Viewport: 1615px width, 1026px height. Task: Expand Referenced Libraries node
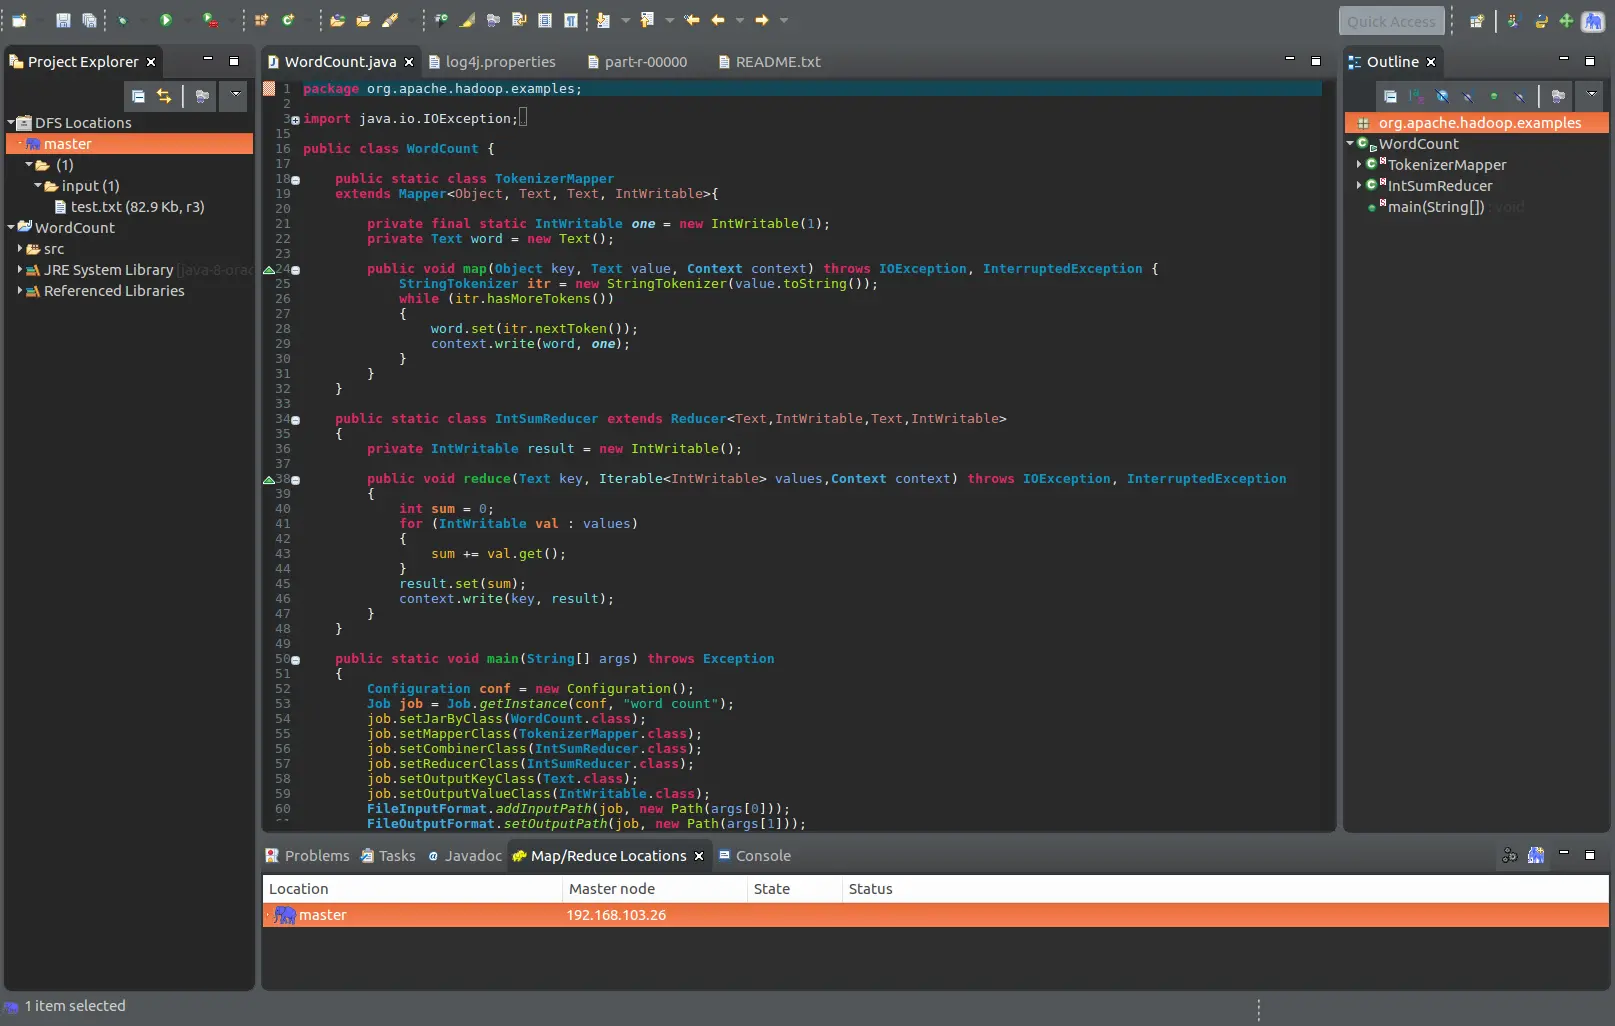20,291
